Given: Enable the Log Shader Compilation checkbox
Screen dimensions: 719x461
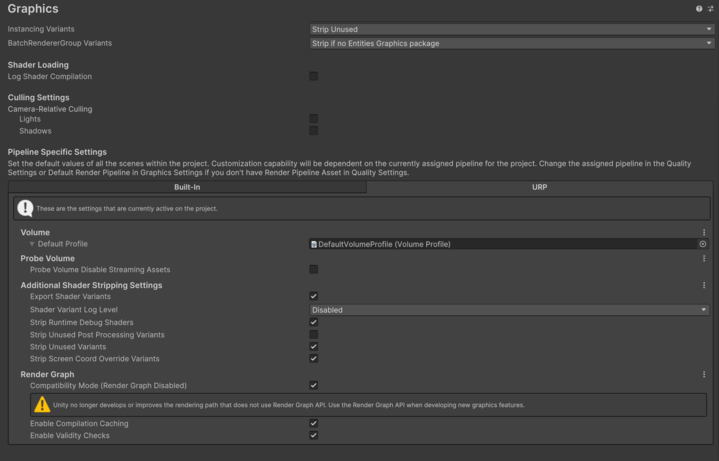Looking at the screenshot, I should pyautogui.click(x=314, y=77).
